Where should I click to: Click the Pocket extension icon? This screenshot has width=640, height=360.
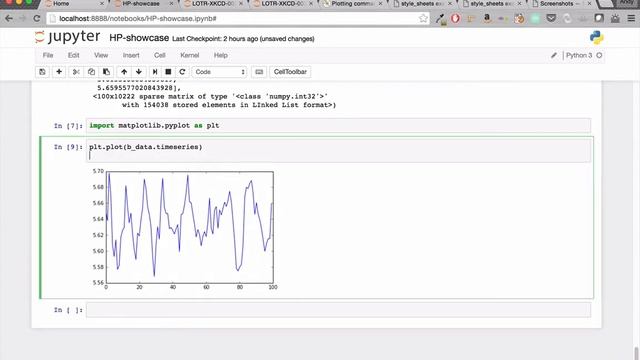pos(551,18)
